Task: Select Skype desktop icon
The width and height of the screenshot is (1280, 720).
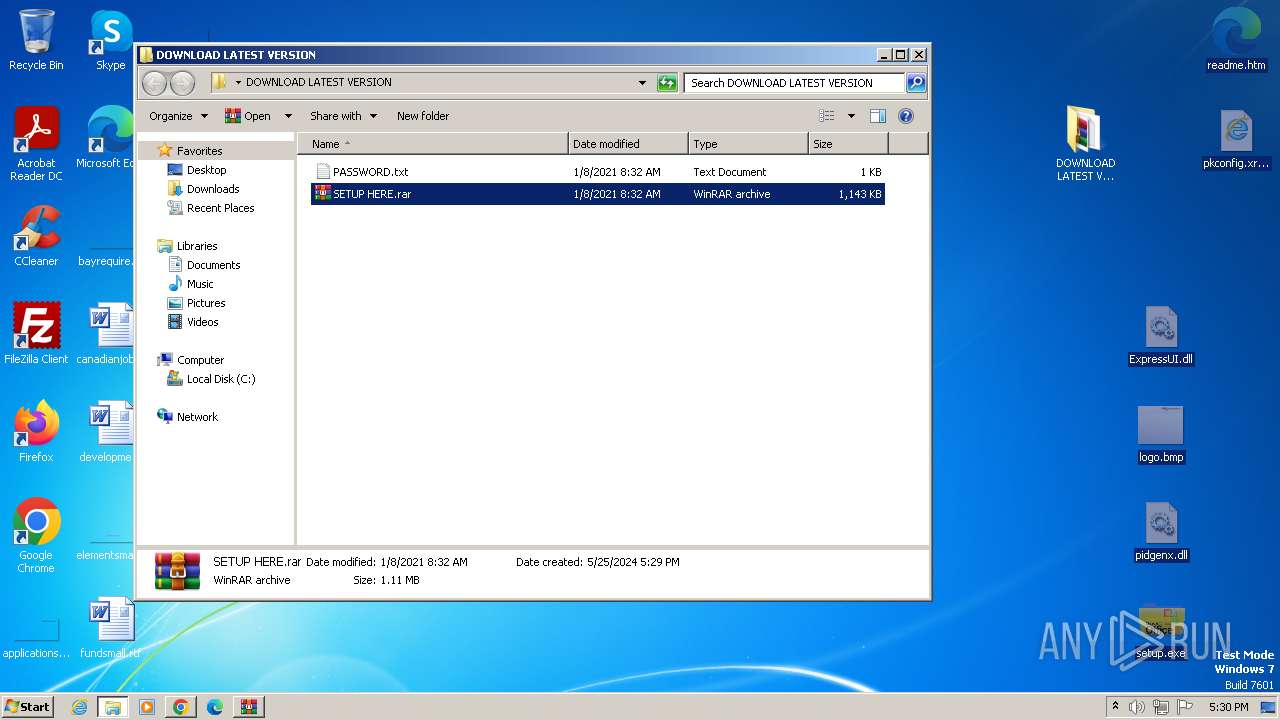Action: 110,40
